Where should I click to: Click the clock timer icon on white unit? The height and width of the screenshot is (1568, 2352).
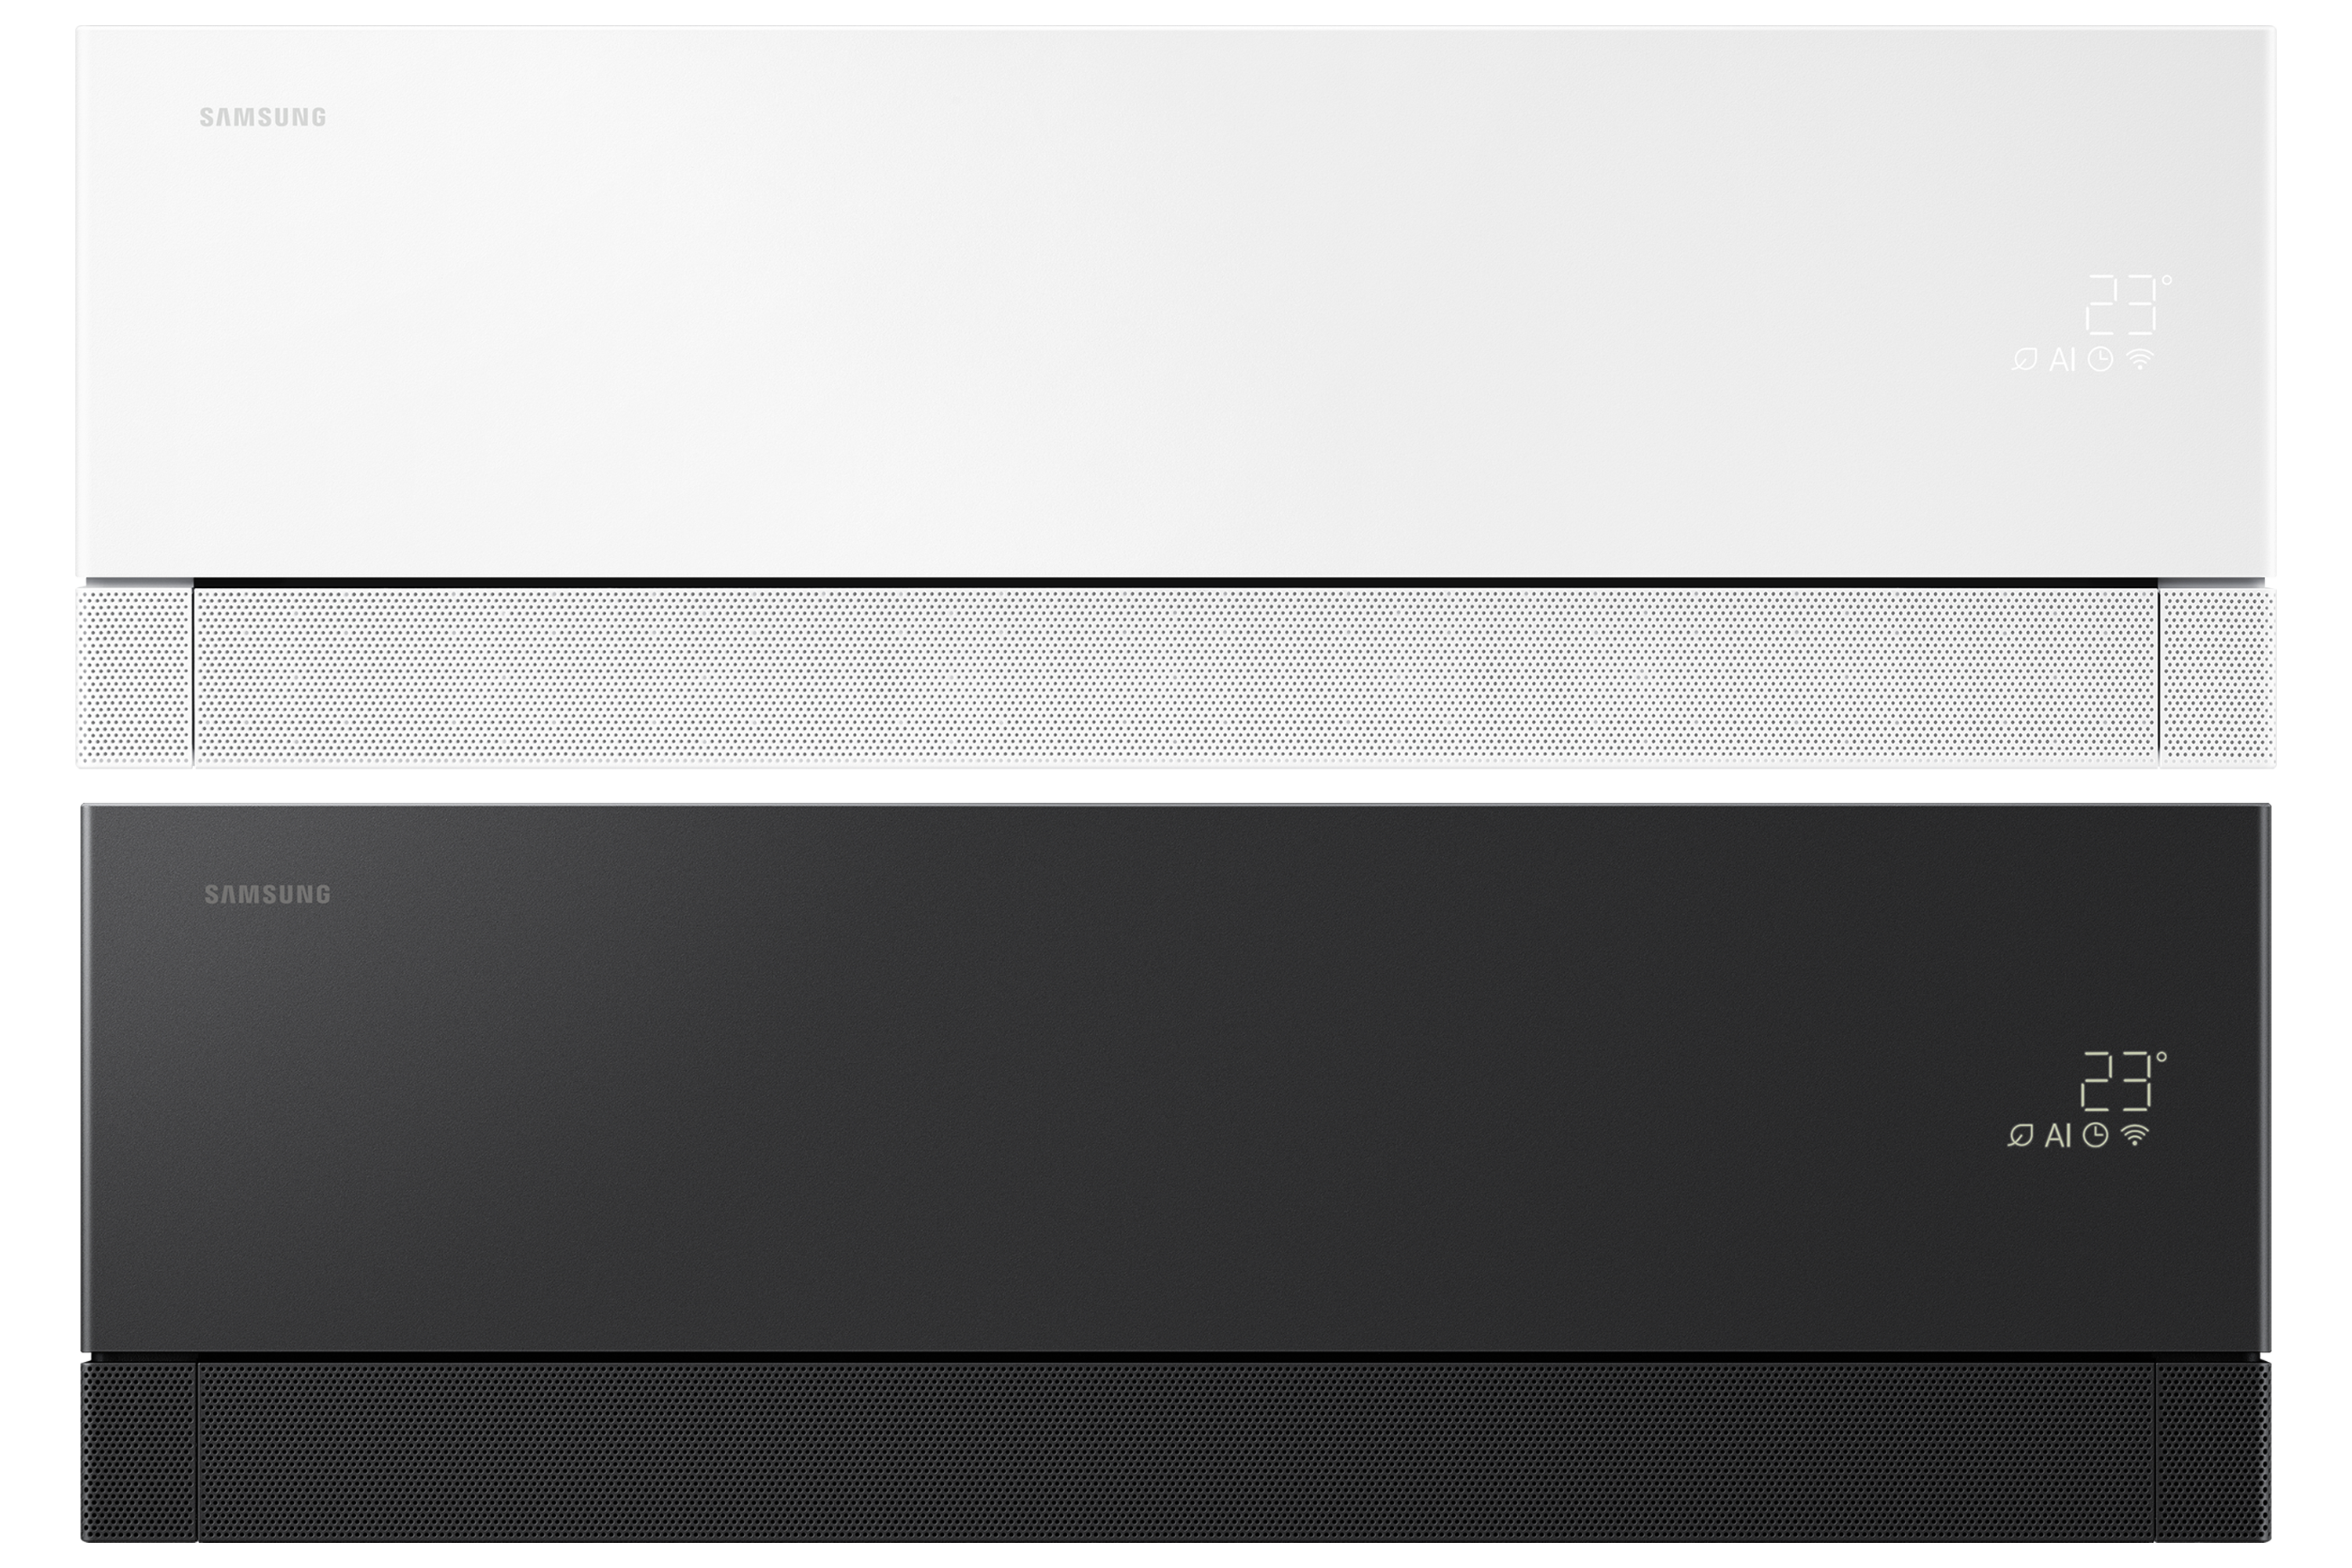coord(2100,360)
